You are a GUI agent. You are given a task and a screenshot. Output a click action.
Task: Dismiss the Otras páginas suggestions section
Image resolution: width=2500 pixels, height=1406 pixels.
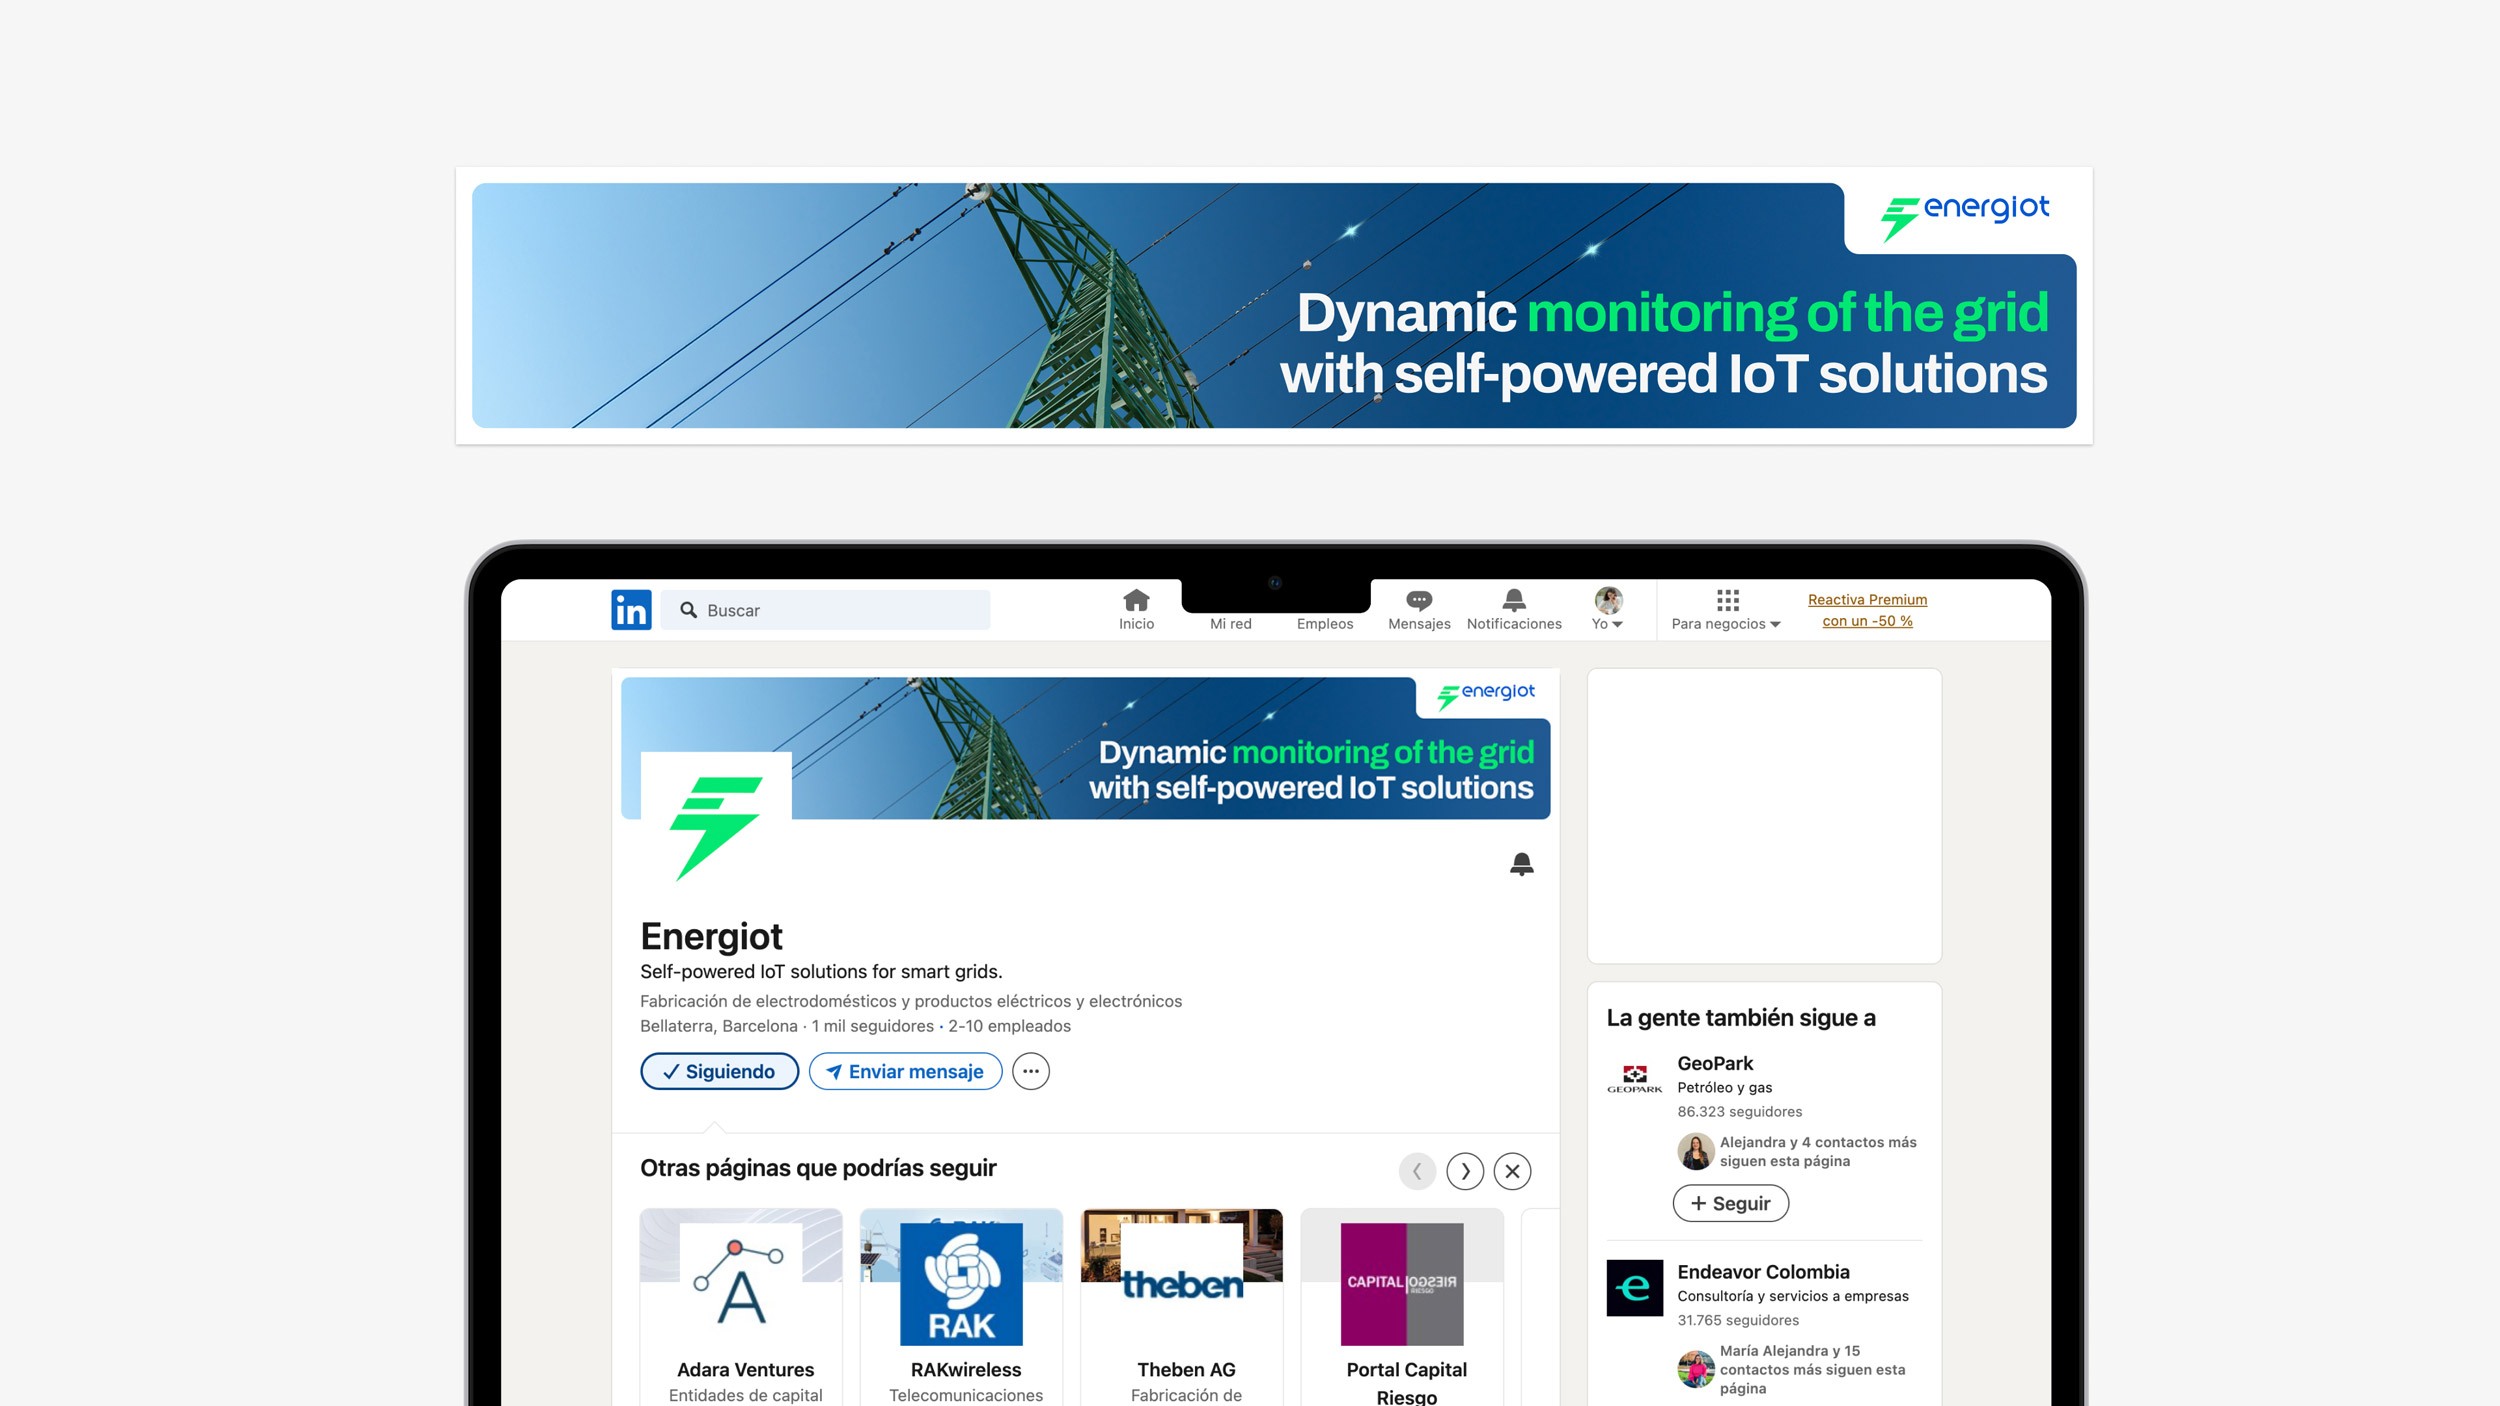1513,1171
